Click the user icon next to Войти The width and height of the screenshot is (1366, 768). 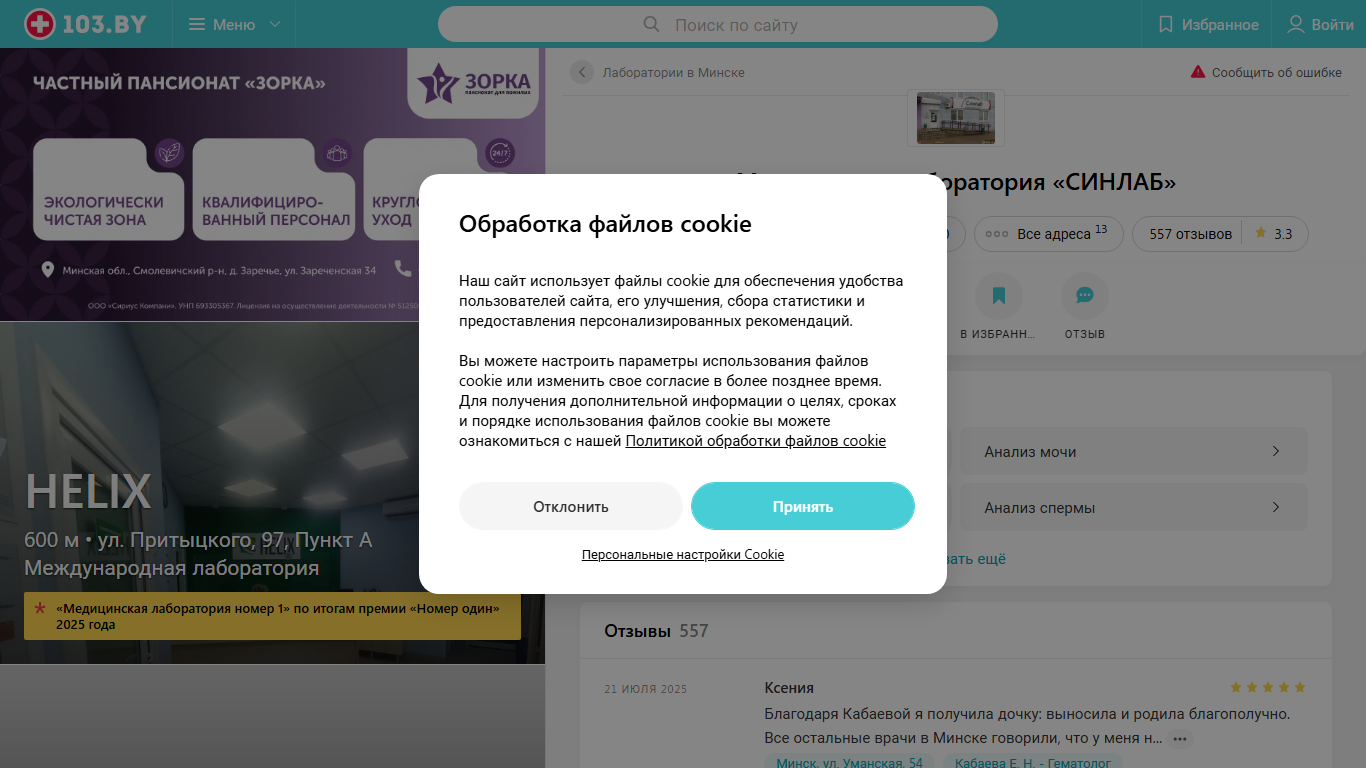[1295, 24]
